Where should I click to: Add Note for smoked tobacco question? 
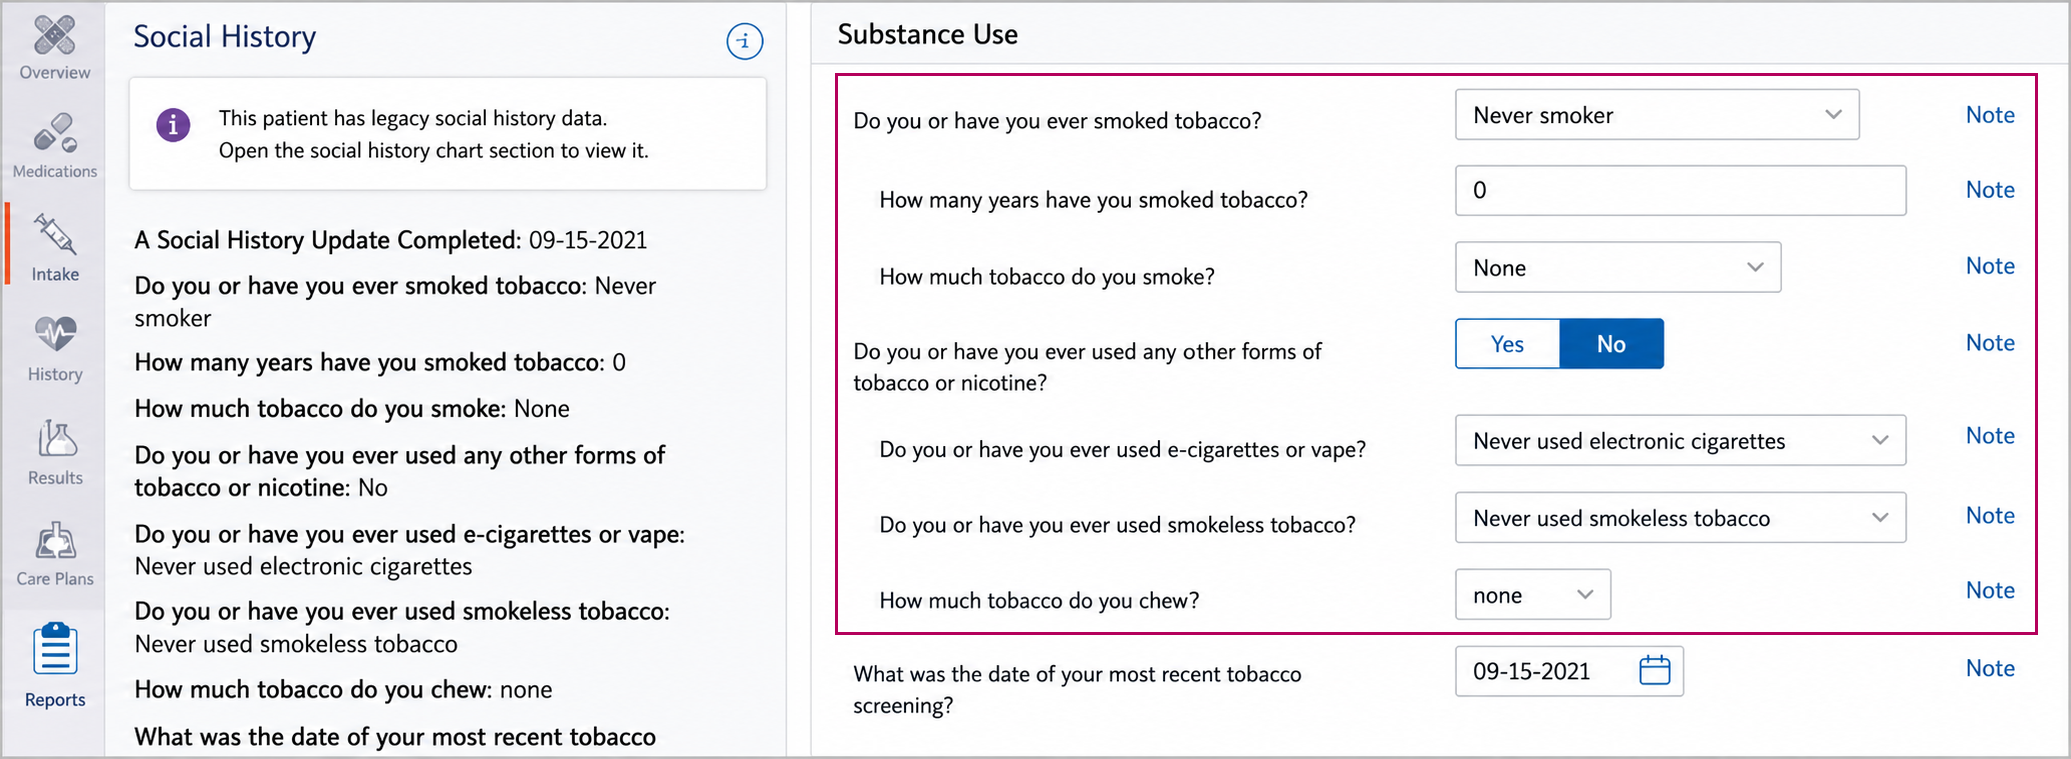click(1990, 115)
